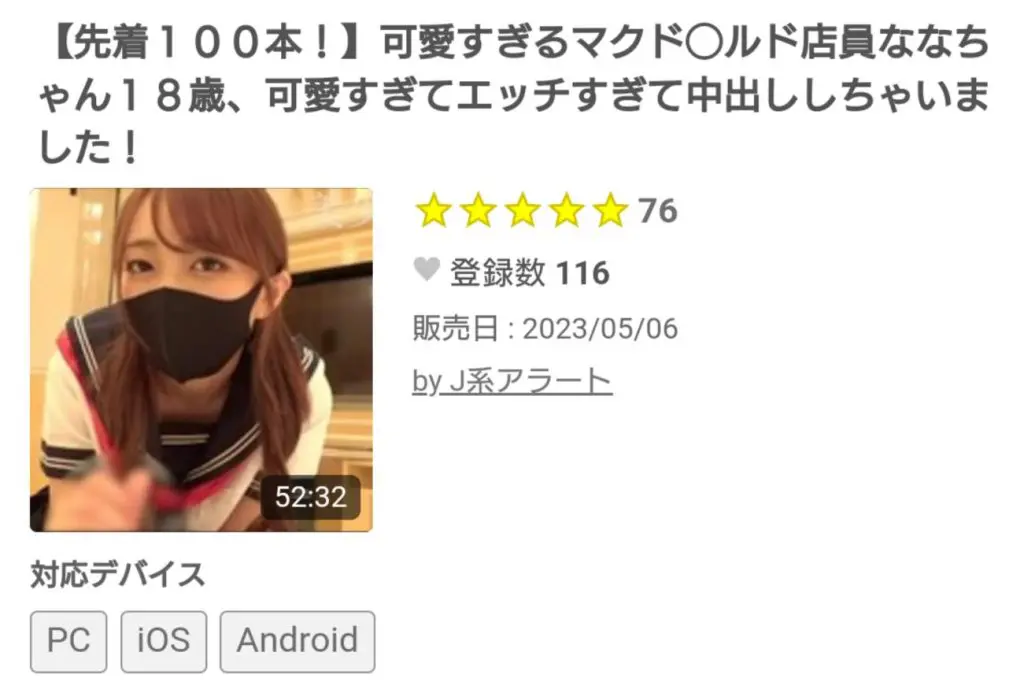Choose the third yellow rating star
This screenshot has height=682, width=1024.
[522, 210]
